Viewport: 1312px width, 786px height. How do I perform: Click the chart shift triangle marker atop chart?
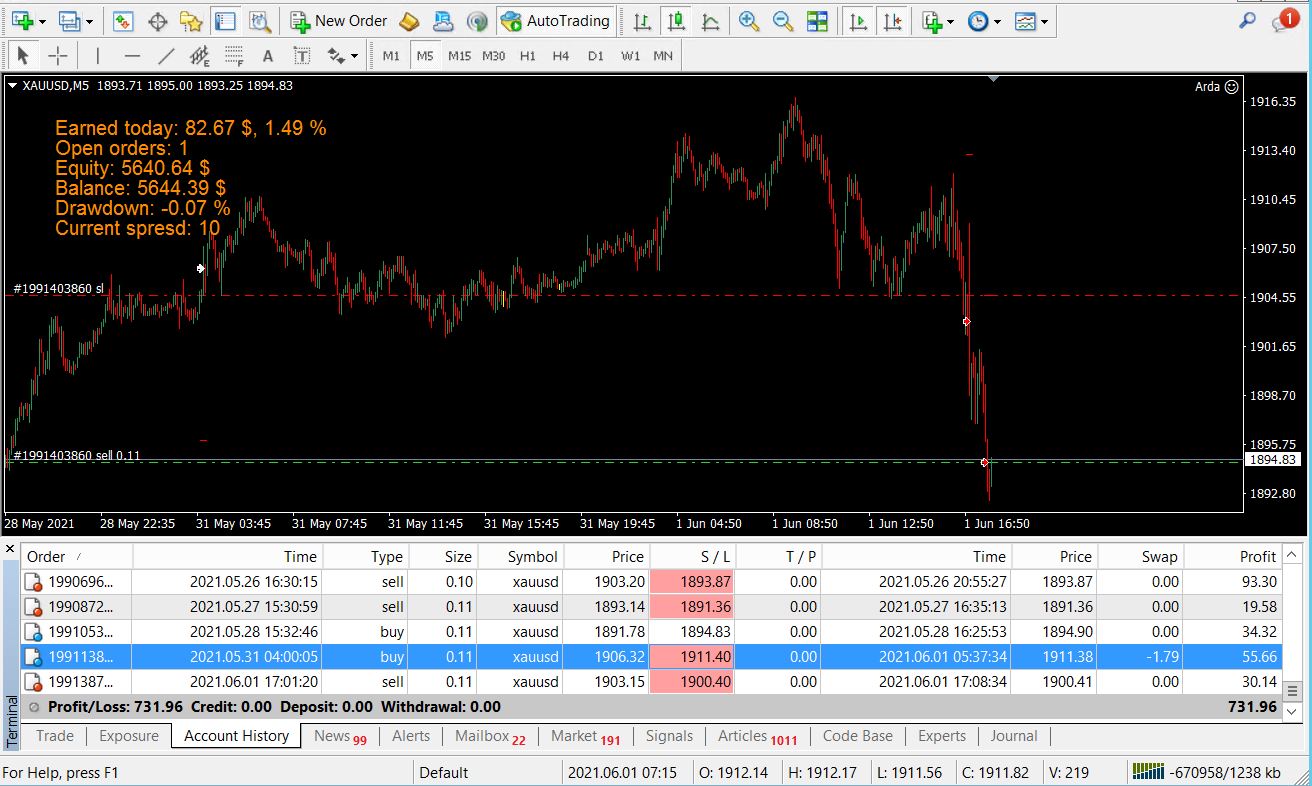(x=993, y=79)
